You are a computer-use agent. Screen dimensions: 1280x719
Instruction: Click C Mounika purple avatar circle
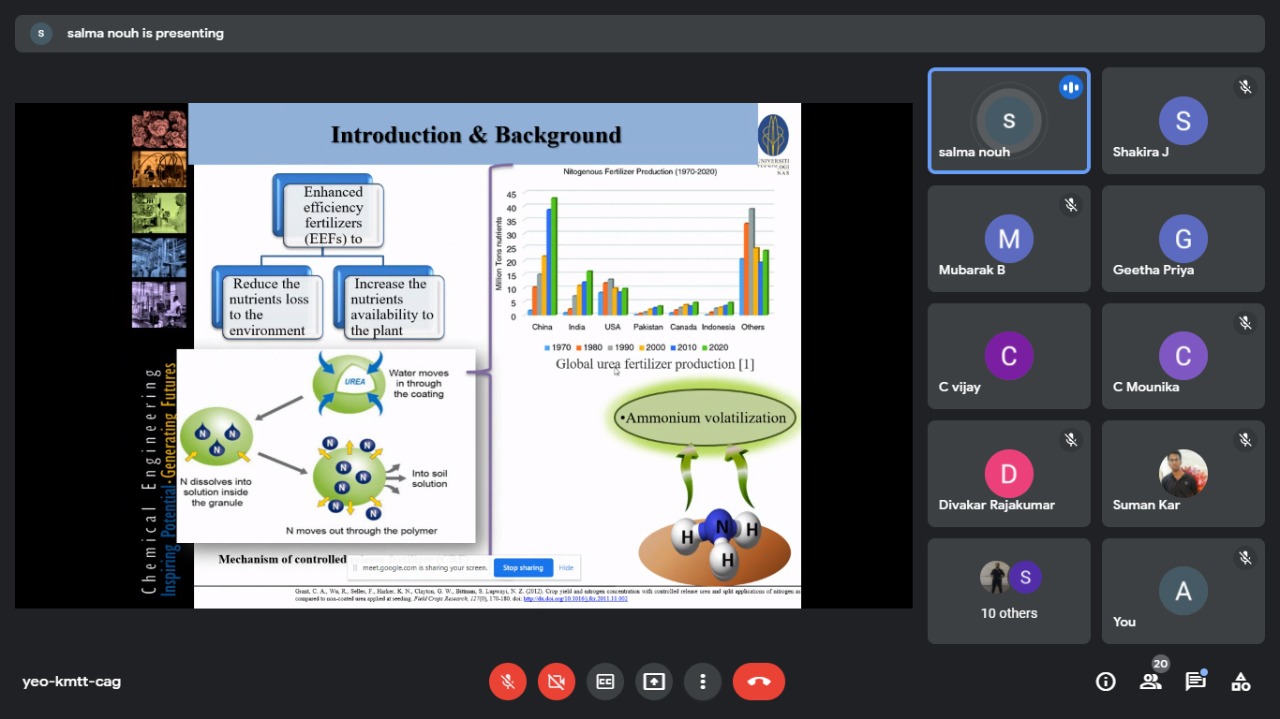pyautogui.click(x=1183, y=356)
